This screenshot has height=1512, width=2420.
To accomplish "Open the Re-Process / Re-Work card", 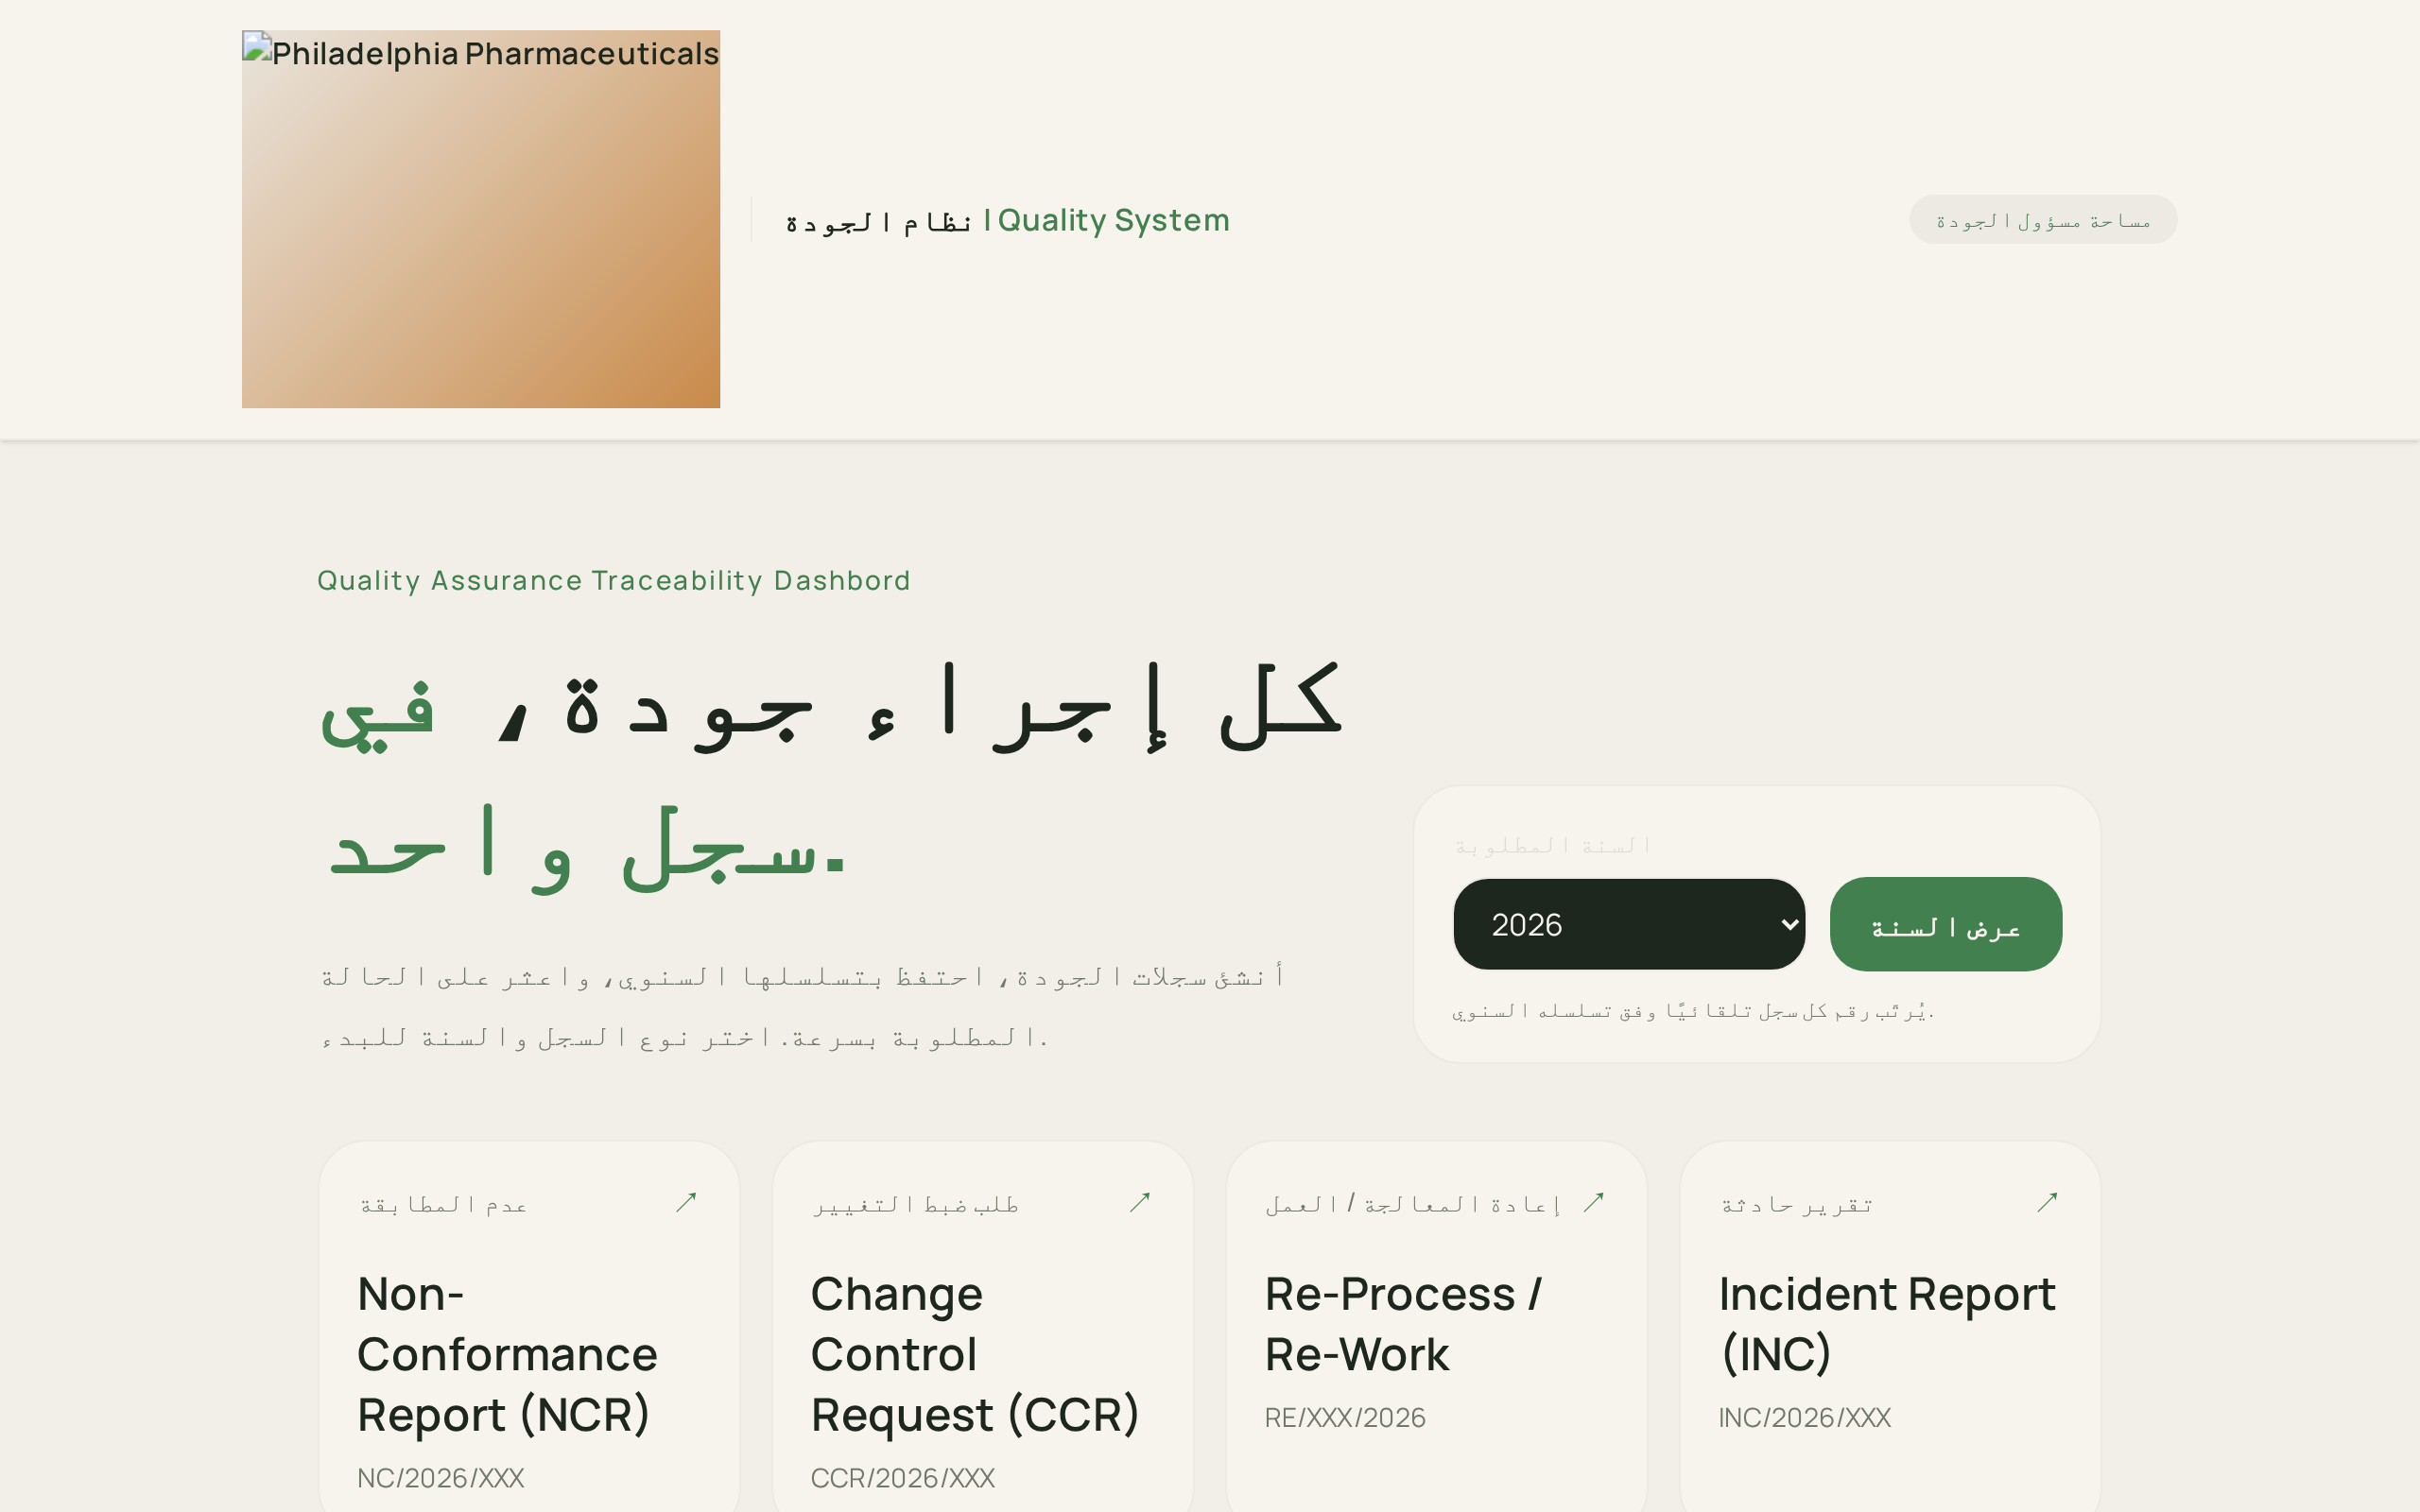I will point(1437,1327).
